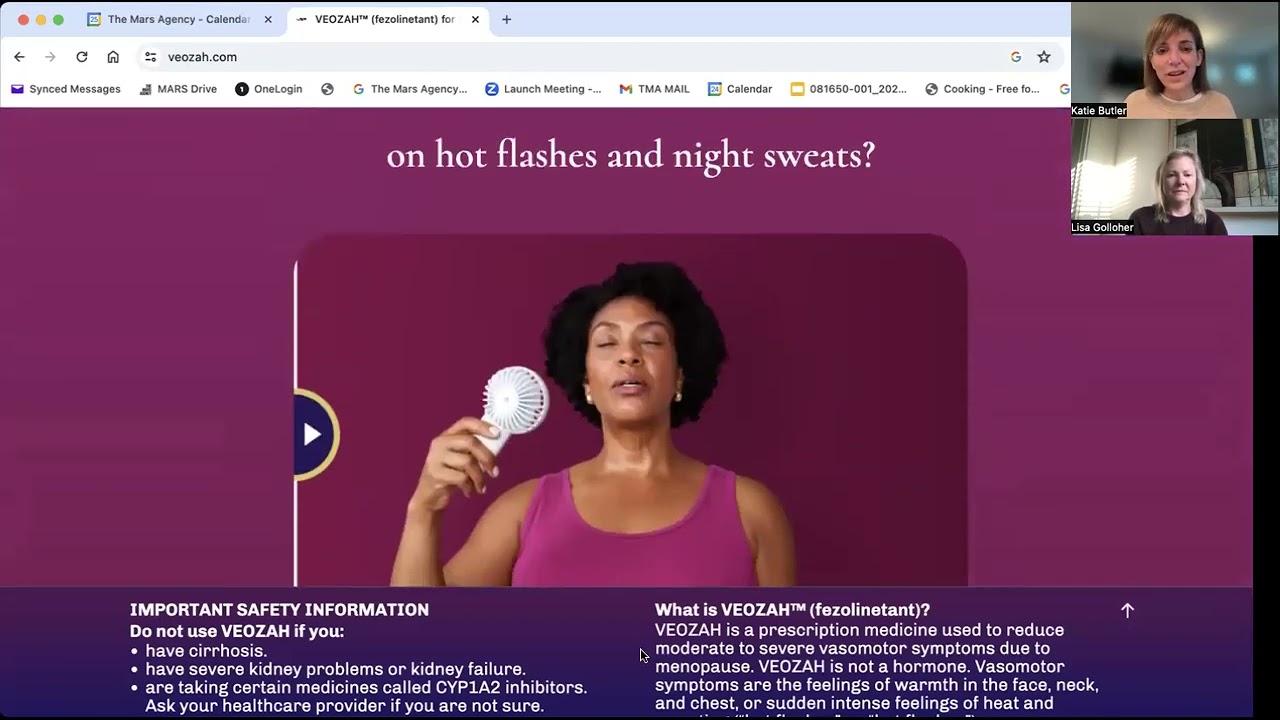Play the hot flashes video
The width and height of the screenshot is (1280, 720).
coord(313,434)
